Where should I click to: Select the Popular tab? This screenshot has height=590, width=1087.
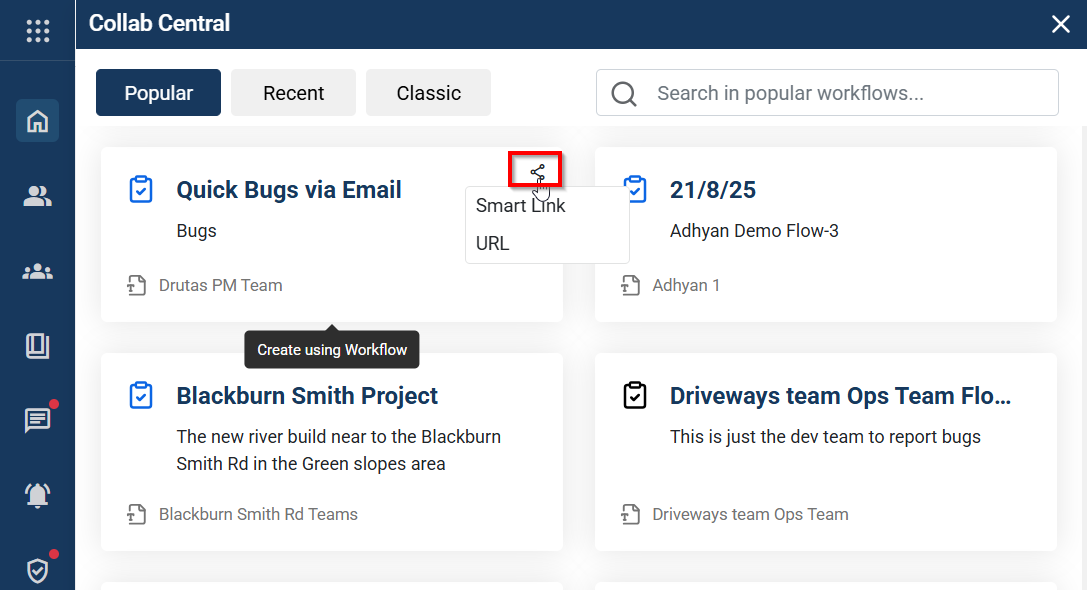pos(158,93)
